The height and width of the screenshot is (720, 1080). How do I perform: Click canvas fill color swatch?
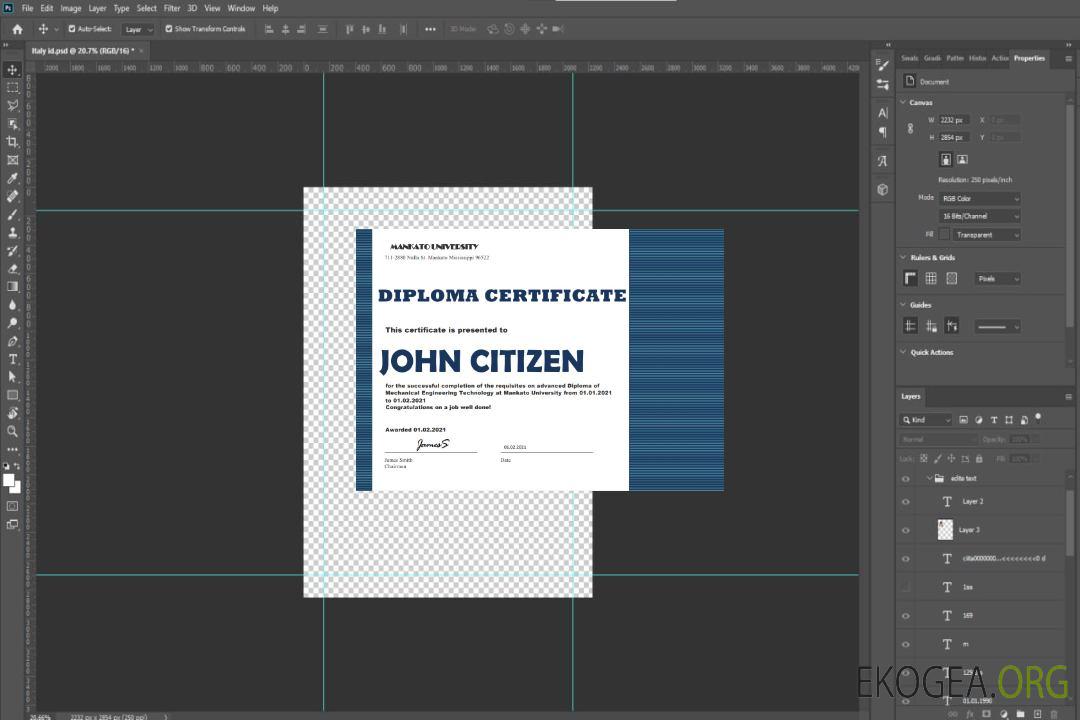click(x=944, y=235)
